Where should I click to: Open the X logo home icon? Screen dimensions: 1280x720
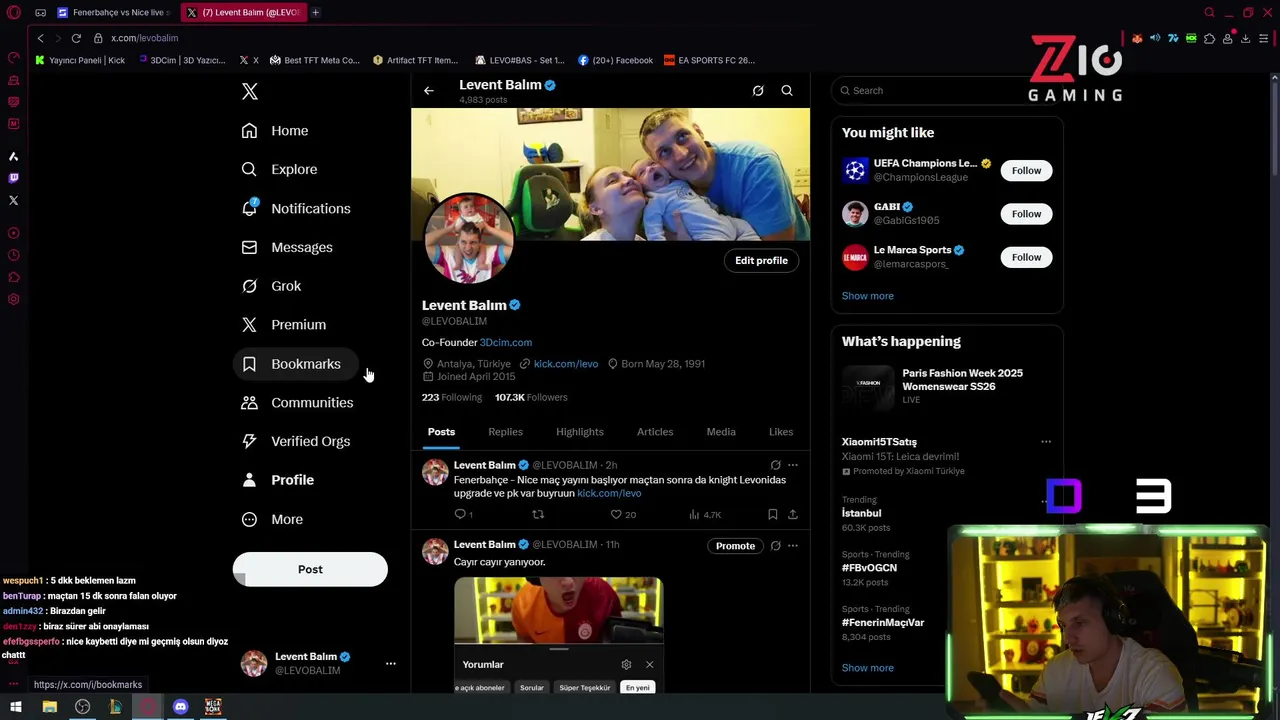pos(250,92)
